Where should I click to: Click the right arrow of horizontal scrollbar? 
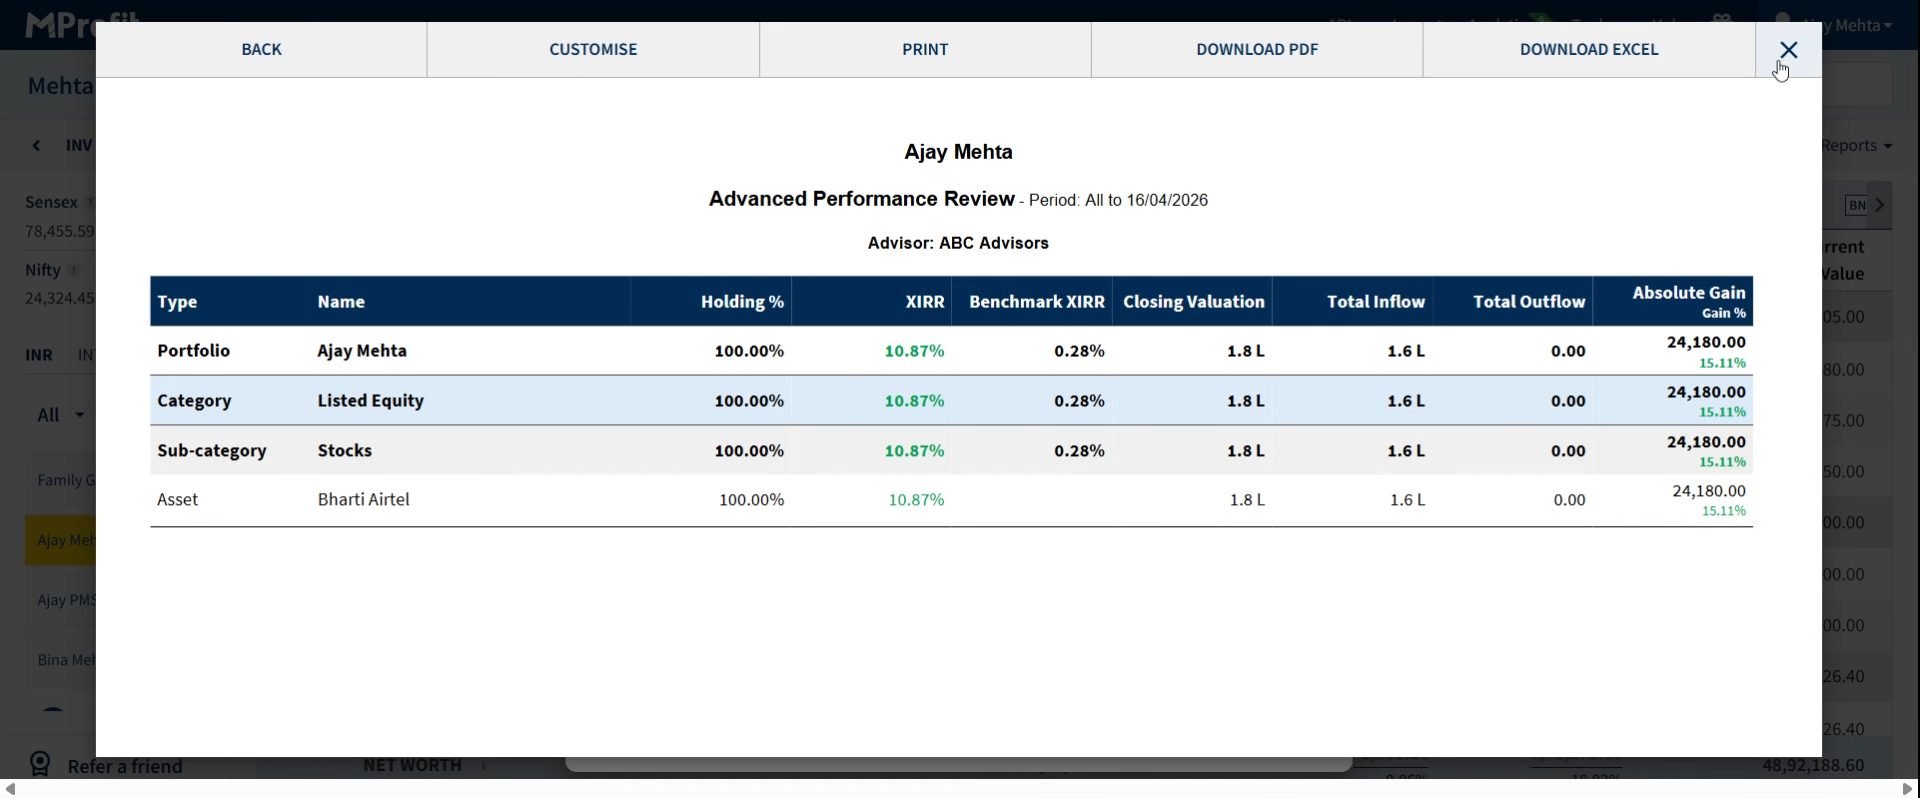click(x=1908, y=789)
